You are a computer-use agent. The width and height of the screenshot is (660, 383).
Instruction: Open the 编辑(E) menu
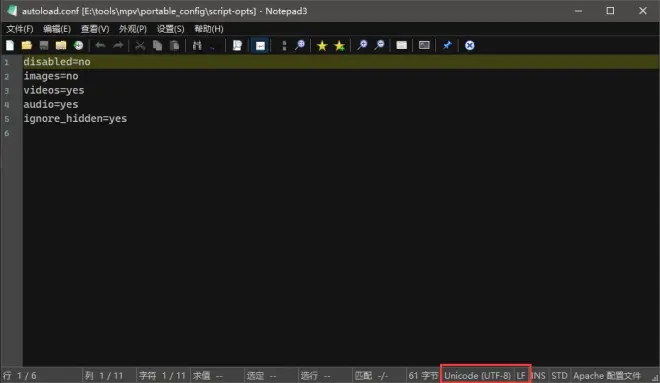(x=57, y=29)
